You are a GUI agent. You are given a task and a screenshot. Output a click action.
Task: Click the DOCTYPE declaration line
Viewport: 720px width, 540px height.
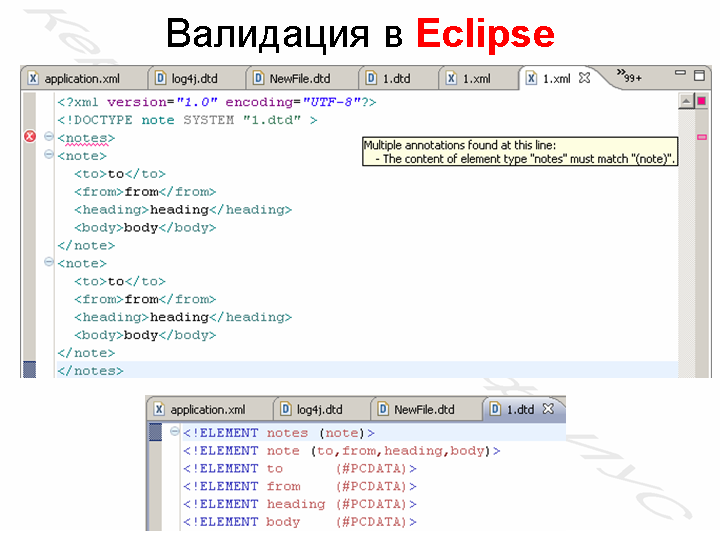coord(187,120)
